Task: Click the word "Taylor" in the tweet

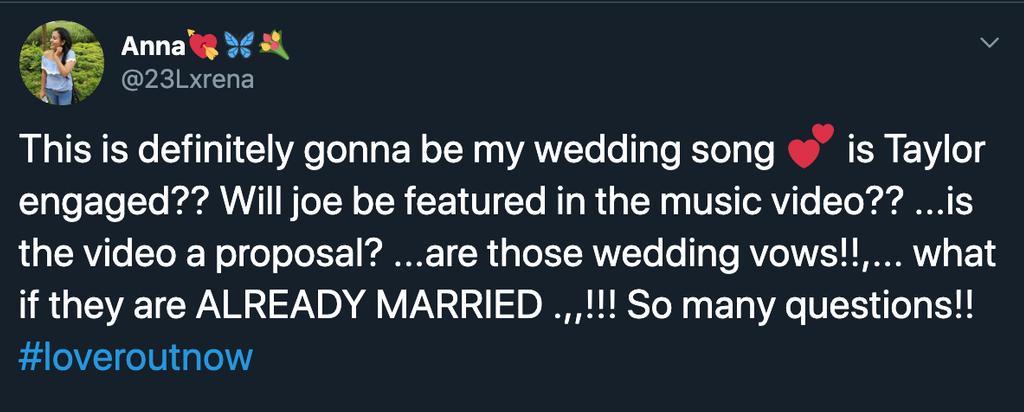Action: pyautogui.click(x=935, y=152)
